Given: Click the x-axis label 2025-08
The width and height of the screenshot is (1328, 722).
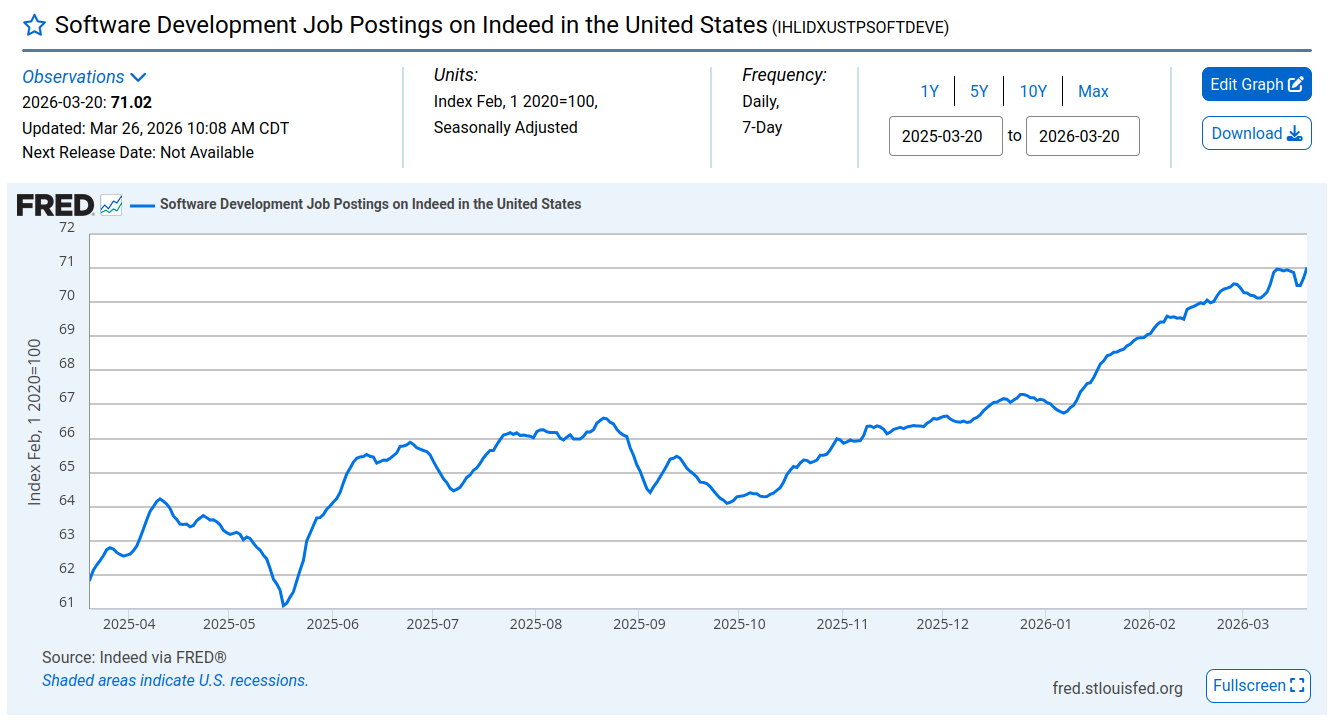Looking at the screenshot, I should pyautogui.click(x=536, y=624).
